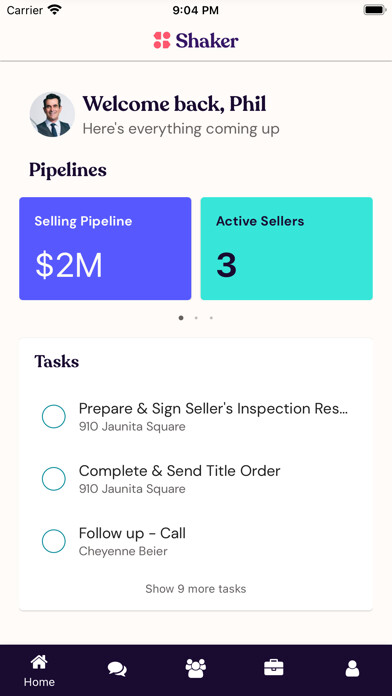392x696 pixels.
Task: Tap the Shaker logo icon
Action: pyautogui.click(x=162, y=40)
